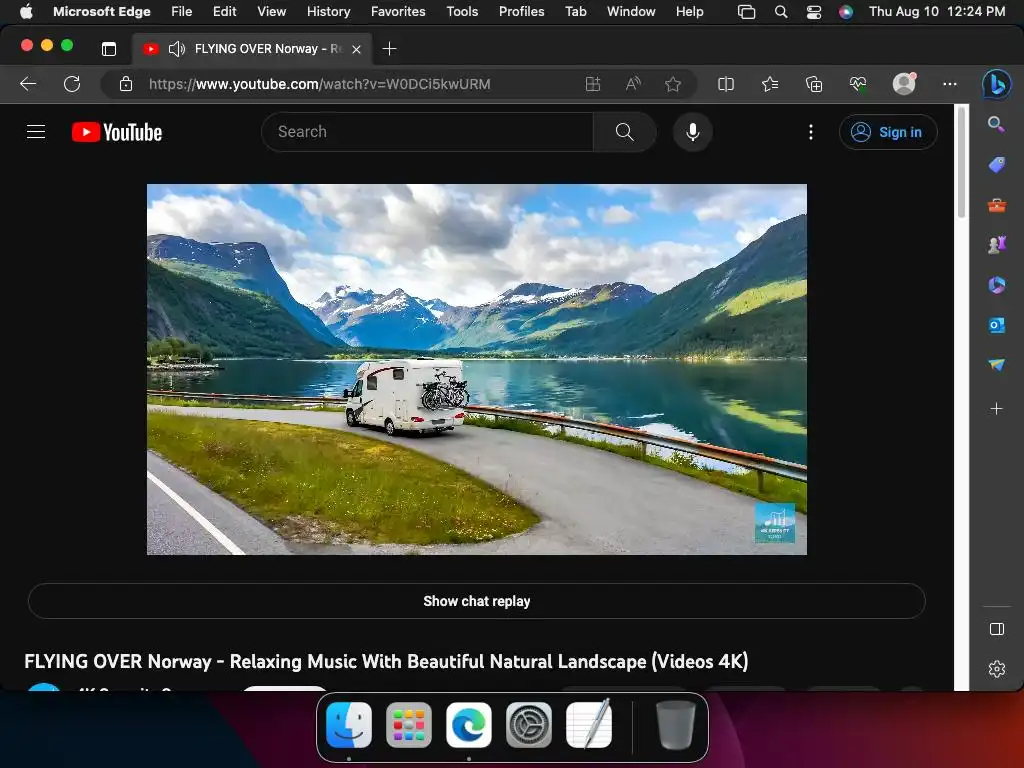
Task: Open the Help menu
Action: pos(689,11)
